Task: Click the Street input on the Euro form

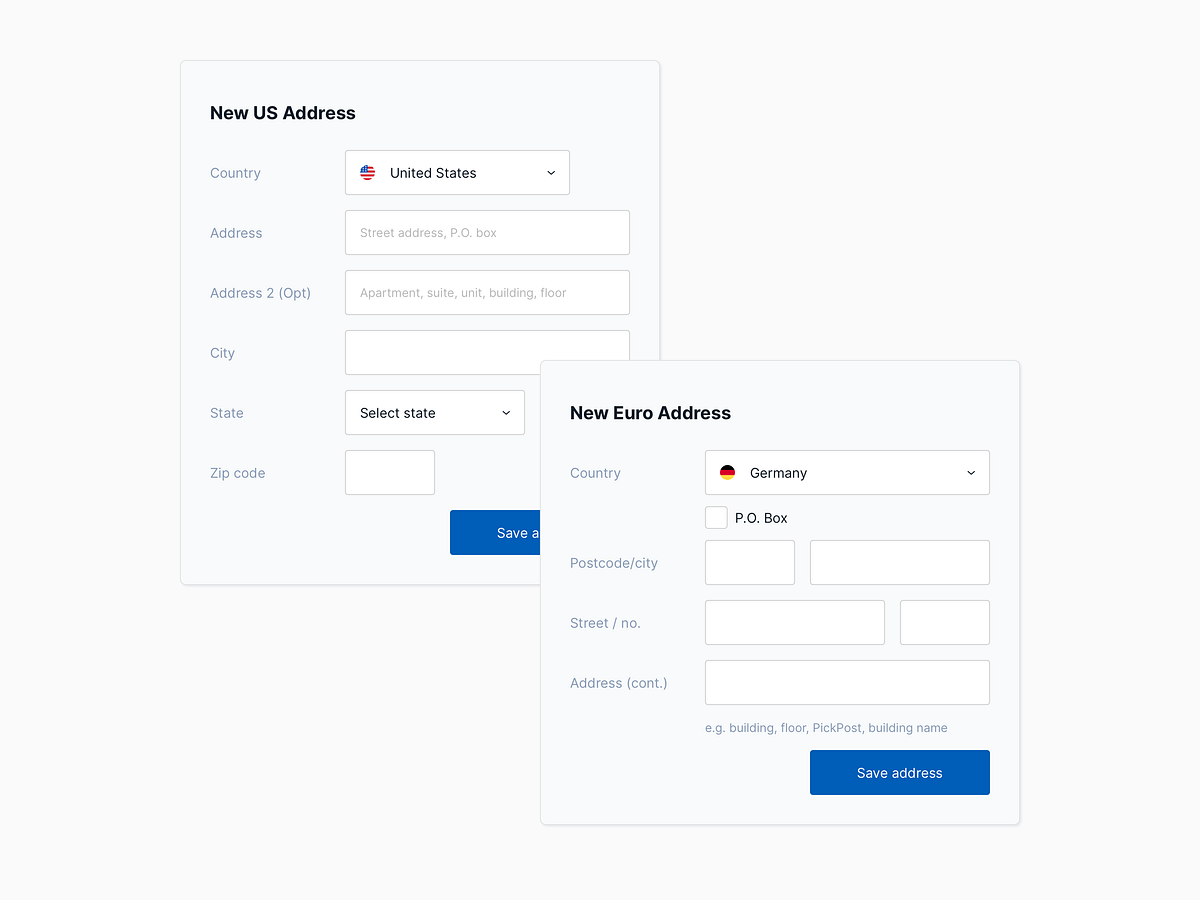Action: pyautogui.click(x=794, y=622)
